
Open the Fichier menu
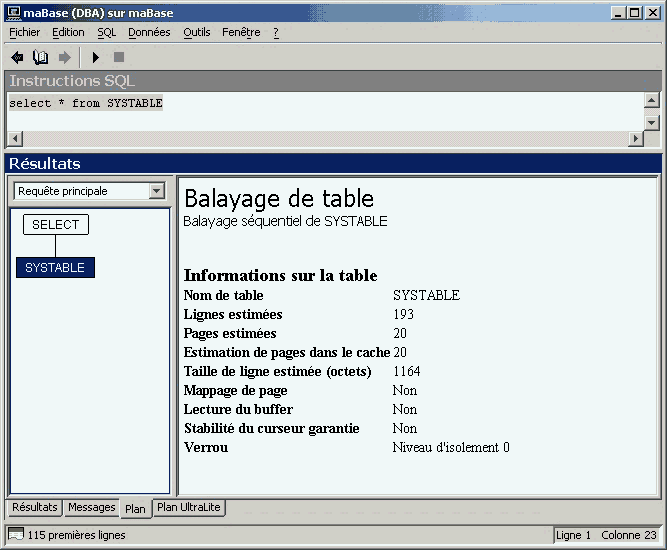(24, 32)
